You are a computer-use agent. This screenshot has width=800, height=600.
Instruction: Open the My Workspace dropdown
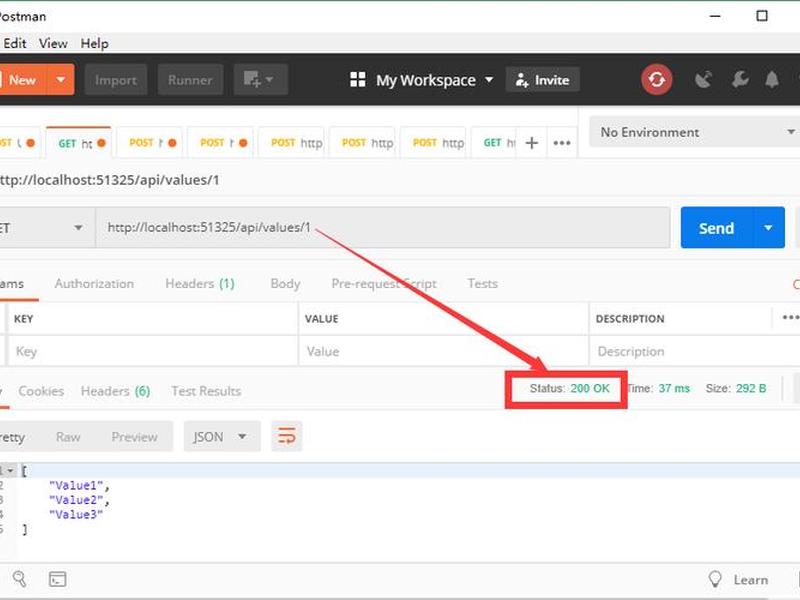(435, 80)
